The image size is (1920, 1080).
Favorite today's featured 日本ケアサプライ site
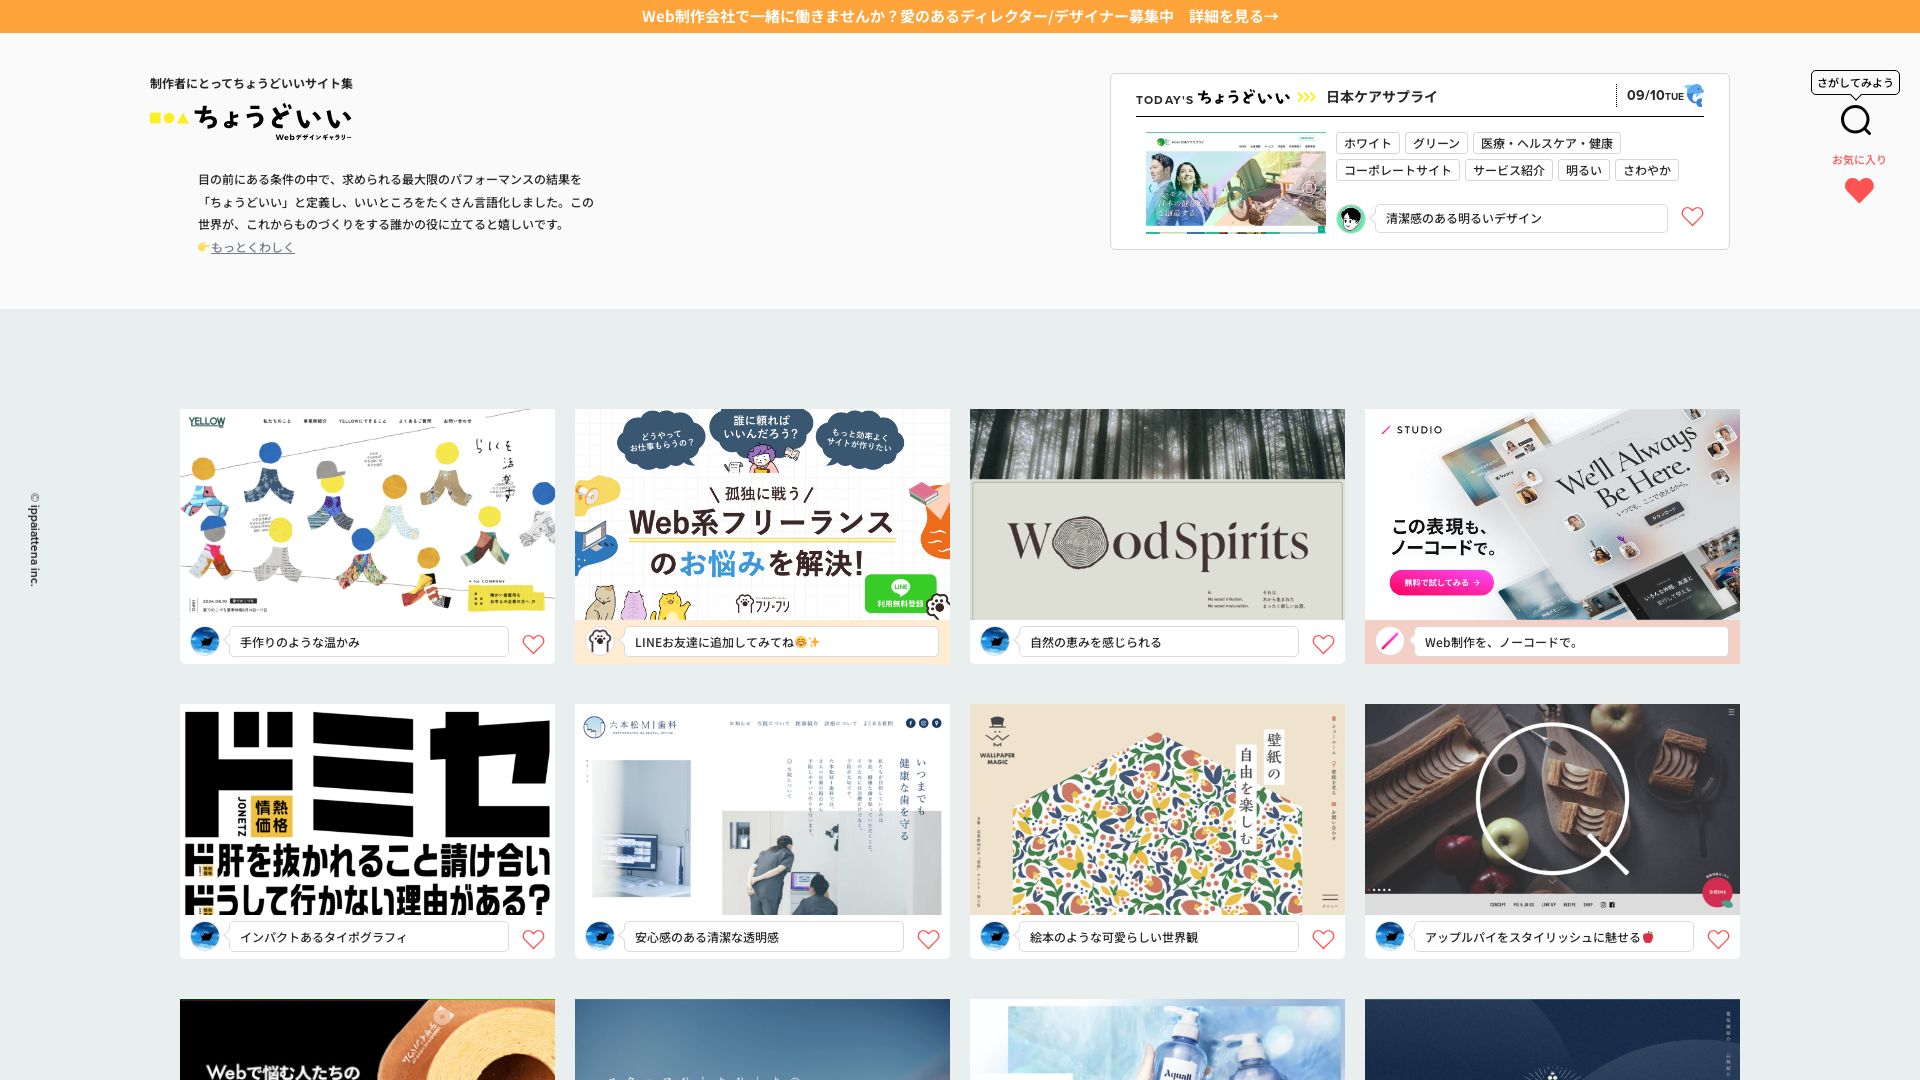[1692, 216]
